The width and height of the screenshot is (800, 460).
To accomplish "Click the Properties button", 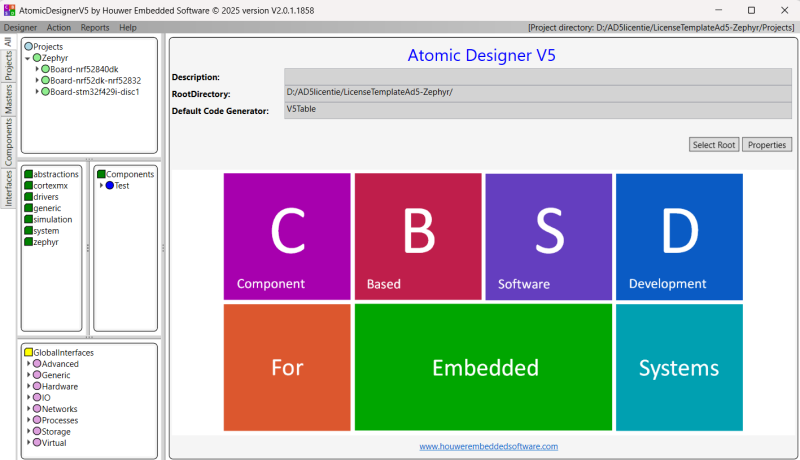I will pyautogui.click(x=767, y=145).
